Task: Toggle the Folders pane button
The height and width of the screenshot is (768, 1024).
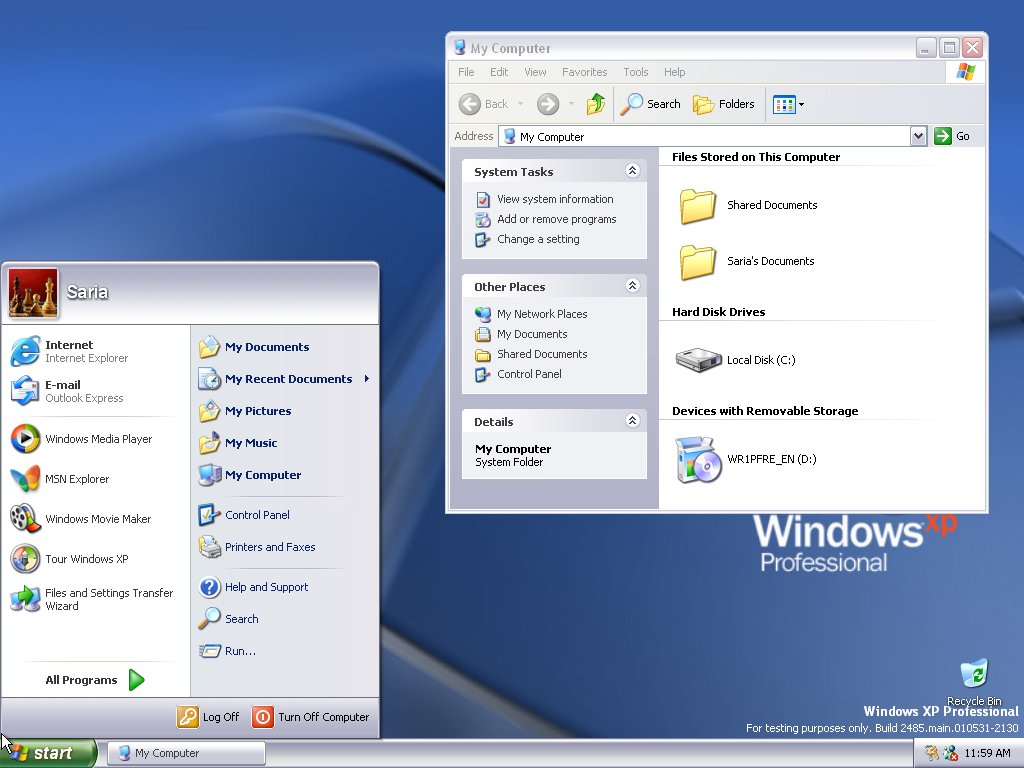Action: click(724, 104)
